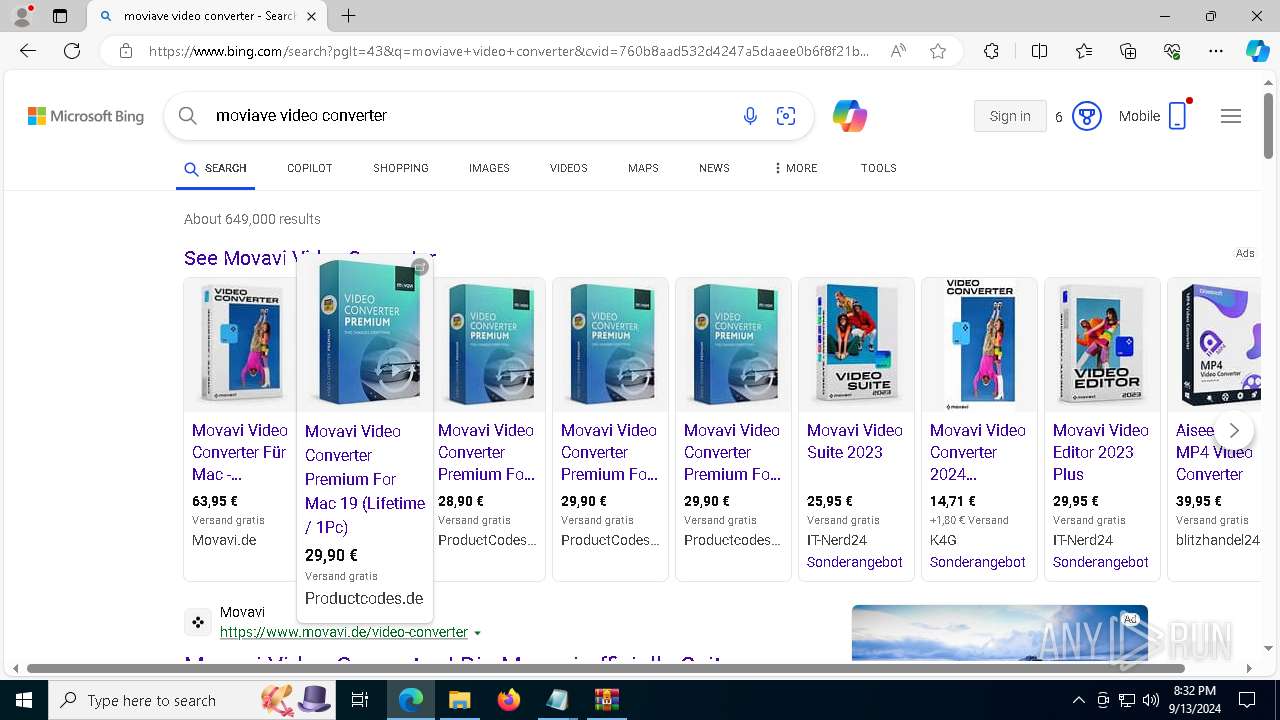
Task: Switch to VIDEOS tab
Action: pyautogui.click(x=569, y=168)
